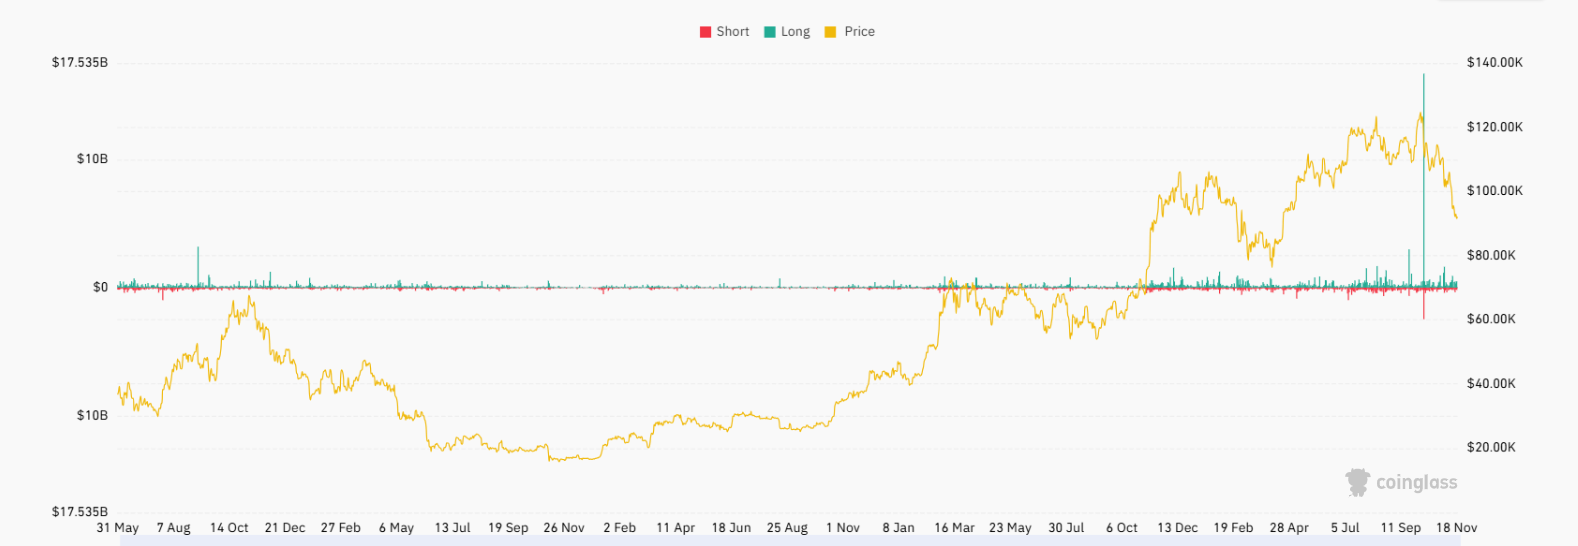Click the time range bar below the dates

pyautogui.click(x=788, y=541)
